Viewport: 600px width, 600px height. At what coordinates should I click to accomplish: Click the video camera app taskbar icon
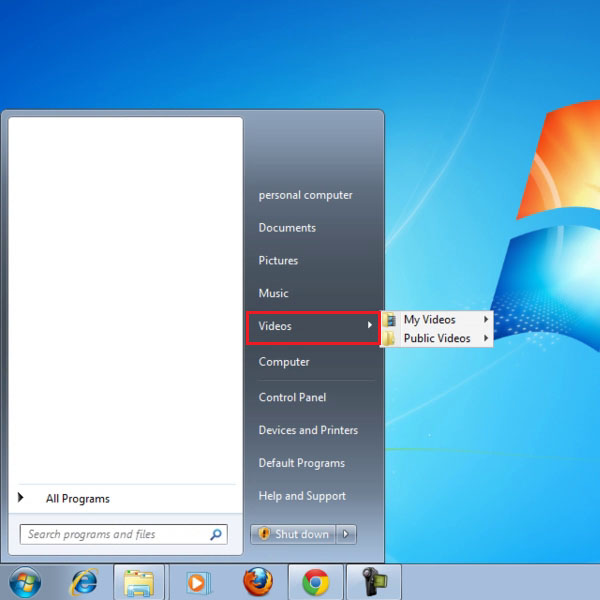tap(374, 582)
